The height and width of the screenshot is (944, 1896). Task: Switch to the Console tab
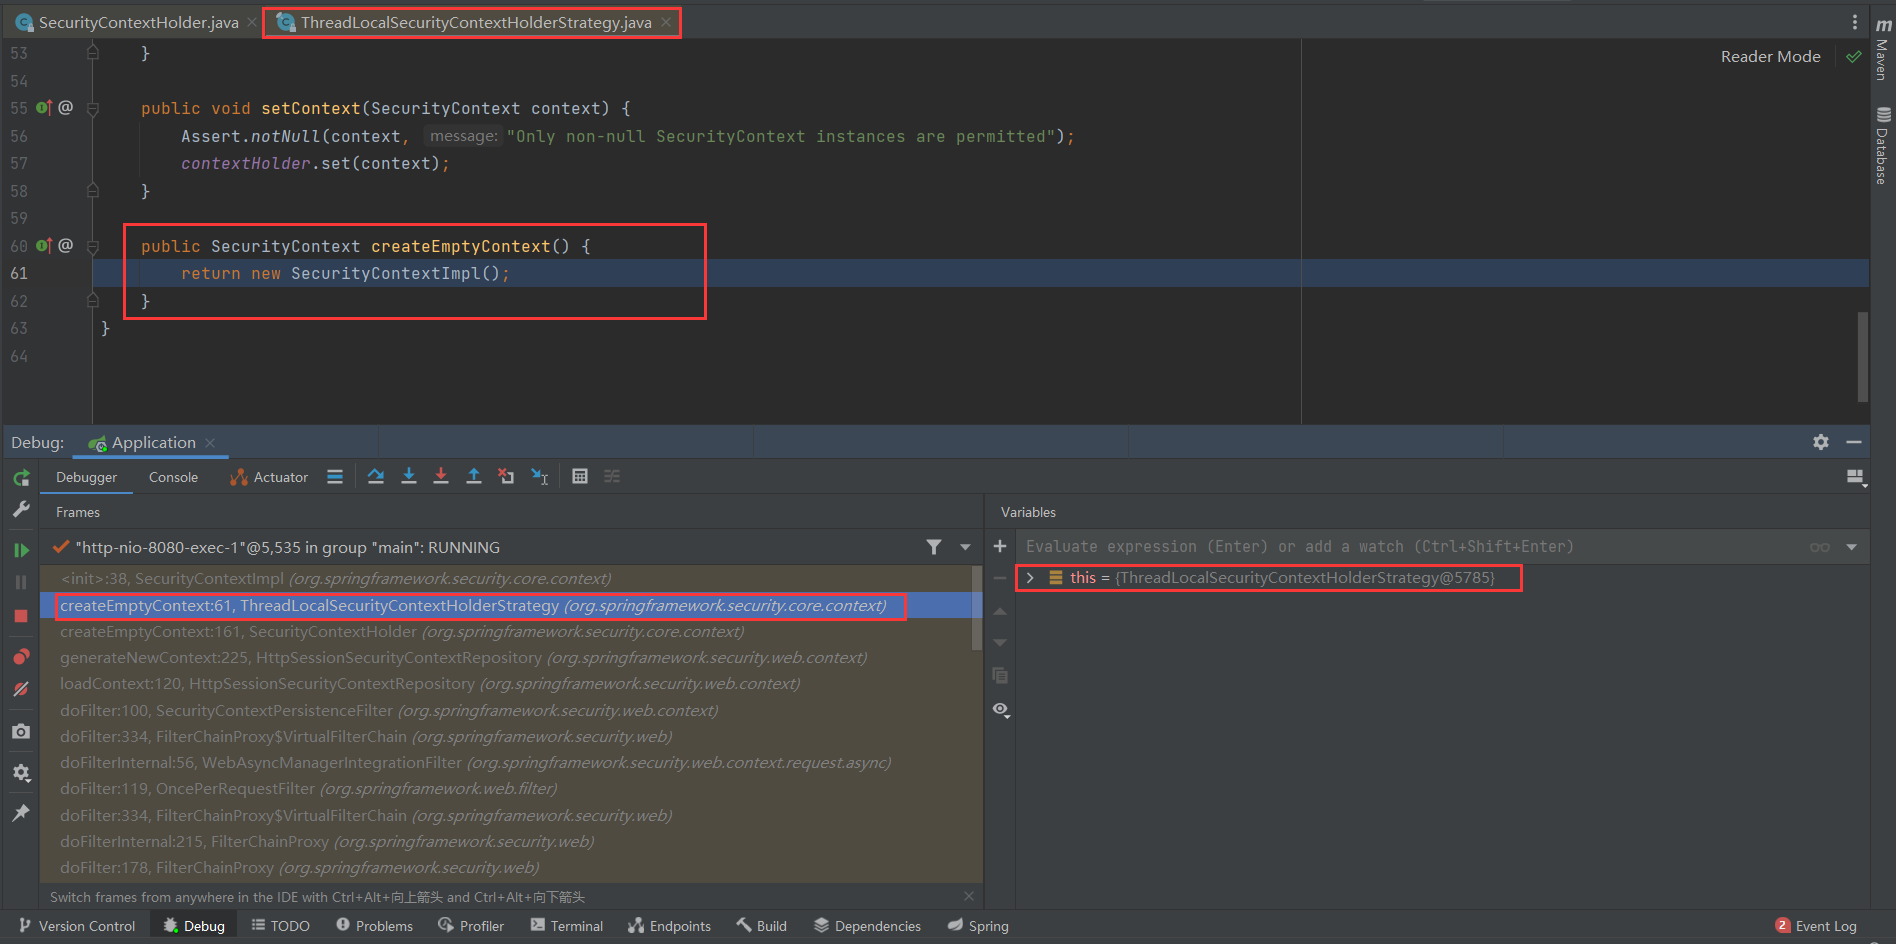coord(172,477)
